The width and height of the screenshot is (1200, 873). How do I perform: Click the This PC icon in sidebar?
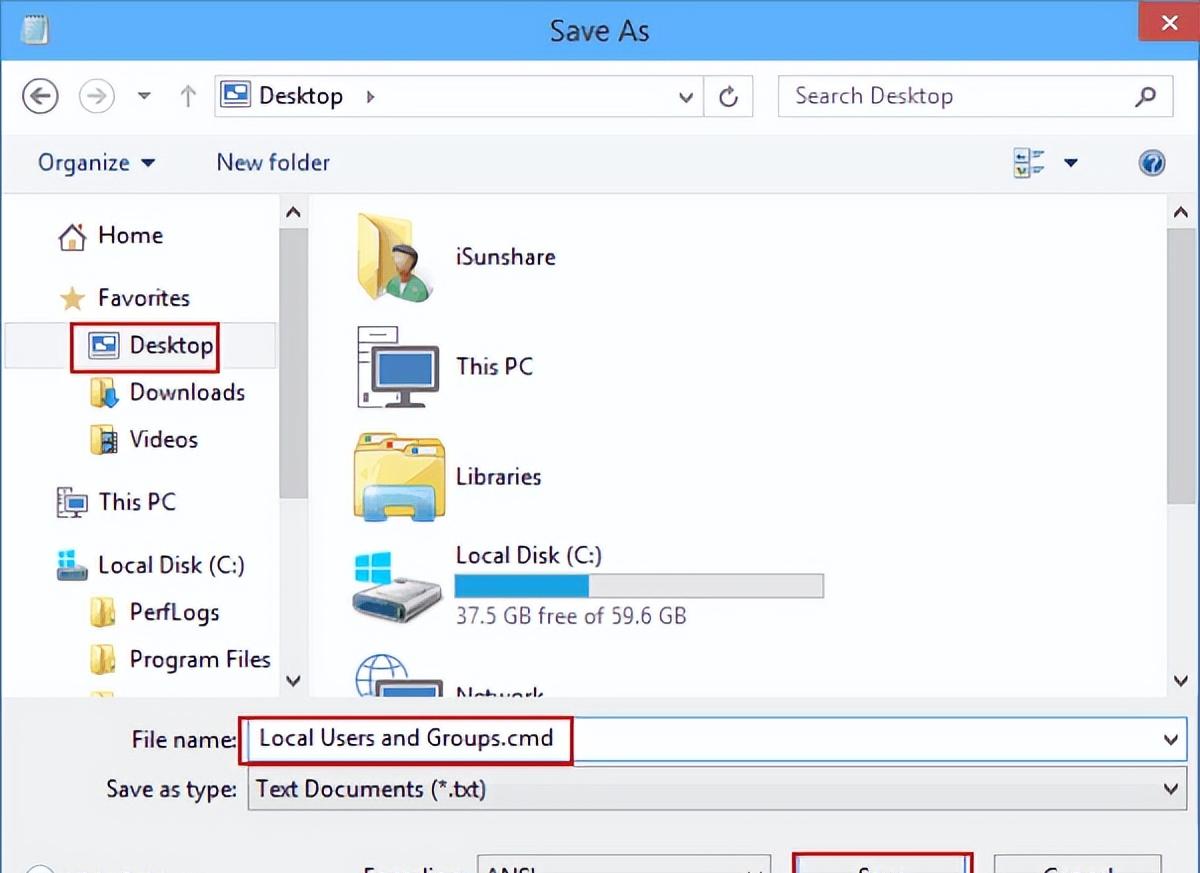[x=72, y=503]
